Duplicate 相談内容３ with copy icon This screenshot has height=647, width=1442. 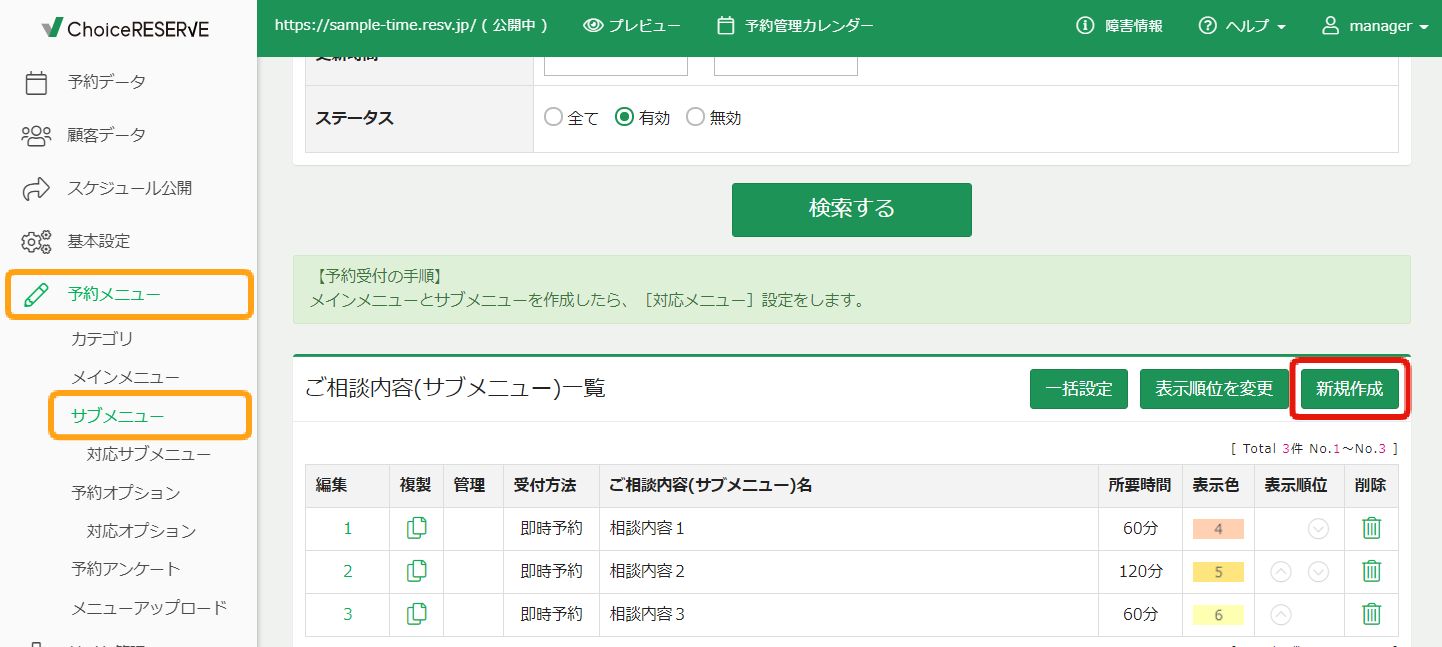pos(417,614)
